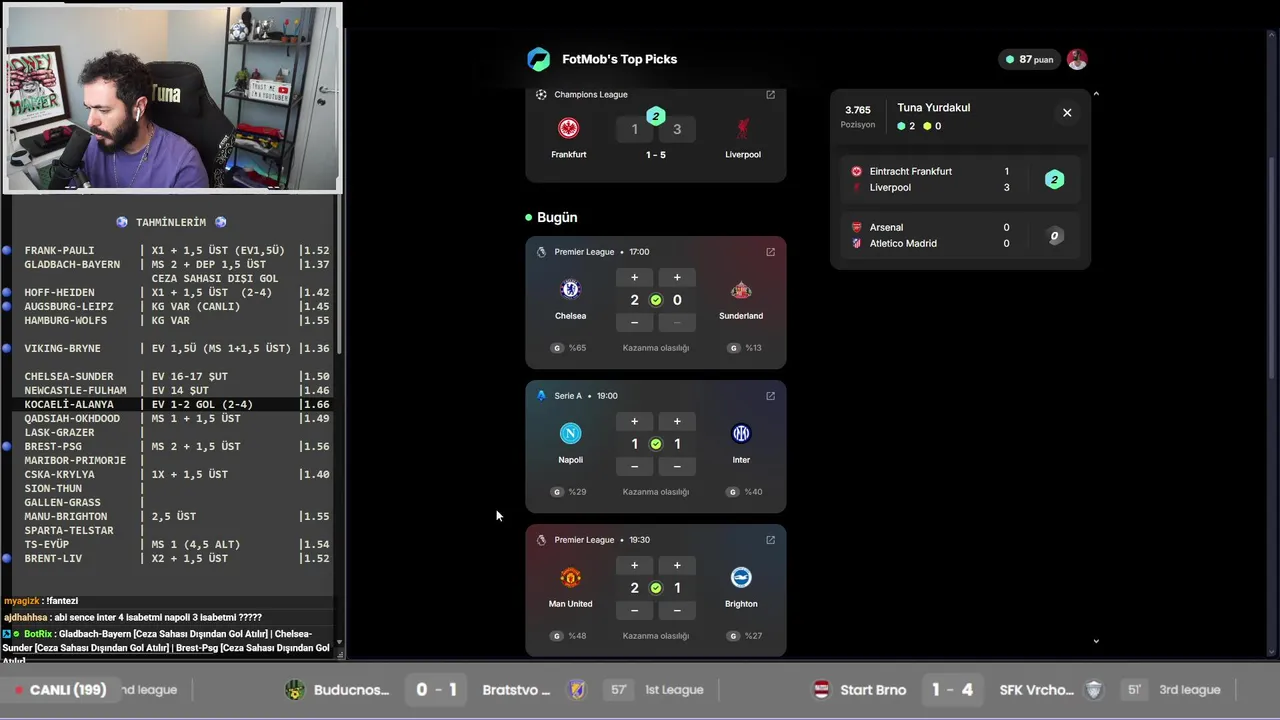The height and width of the screenshot is (720, 1280).
Task: Click the Frankfurt club crest
Action: pyautogui.click(x=569, y=128)
